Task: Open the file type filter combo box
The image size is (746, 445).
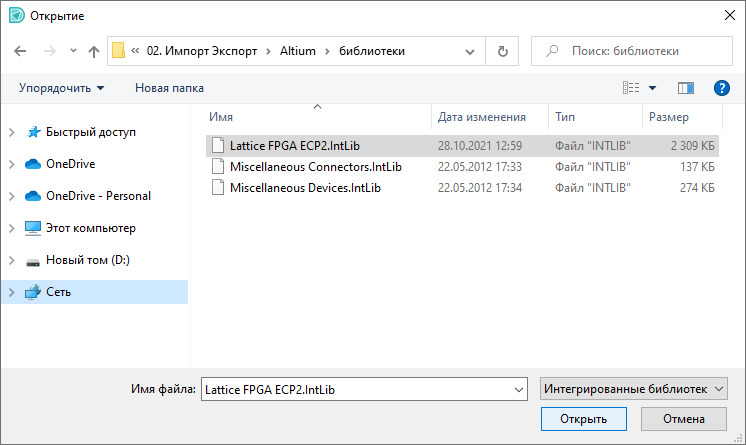Action: [633, 388]
